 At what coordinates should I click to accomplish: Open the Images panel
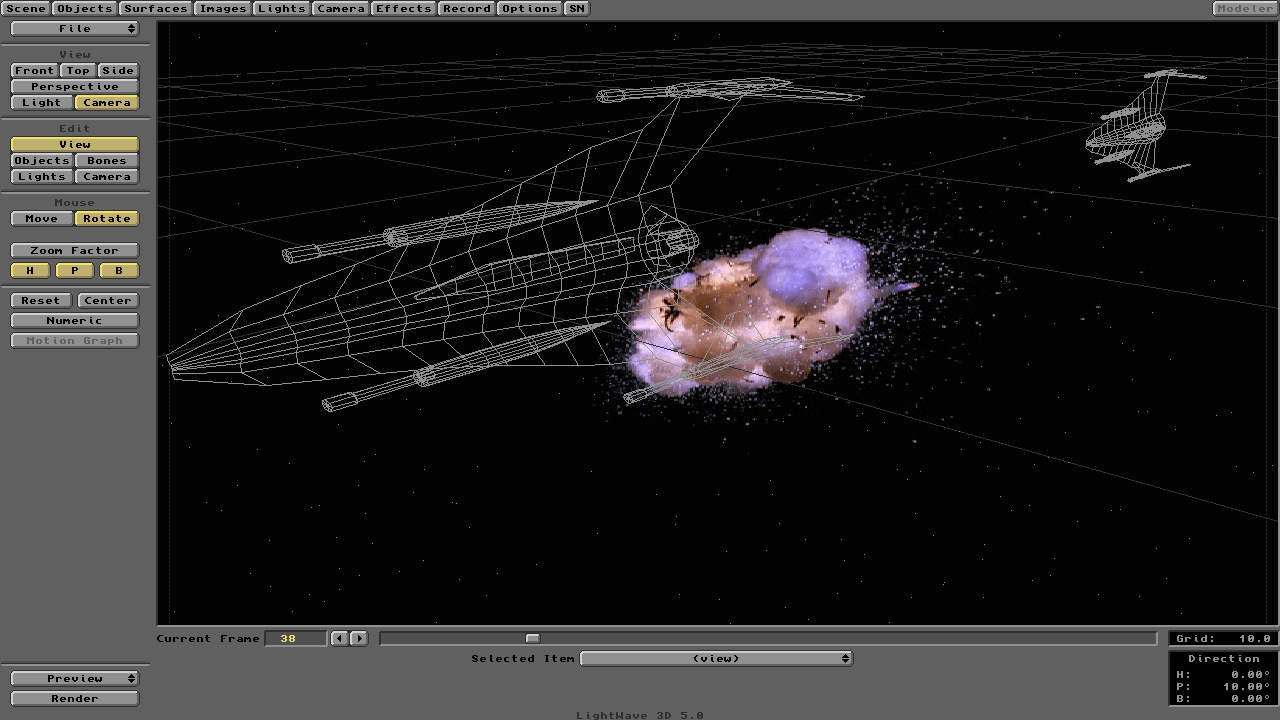(x=223, y=8)
